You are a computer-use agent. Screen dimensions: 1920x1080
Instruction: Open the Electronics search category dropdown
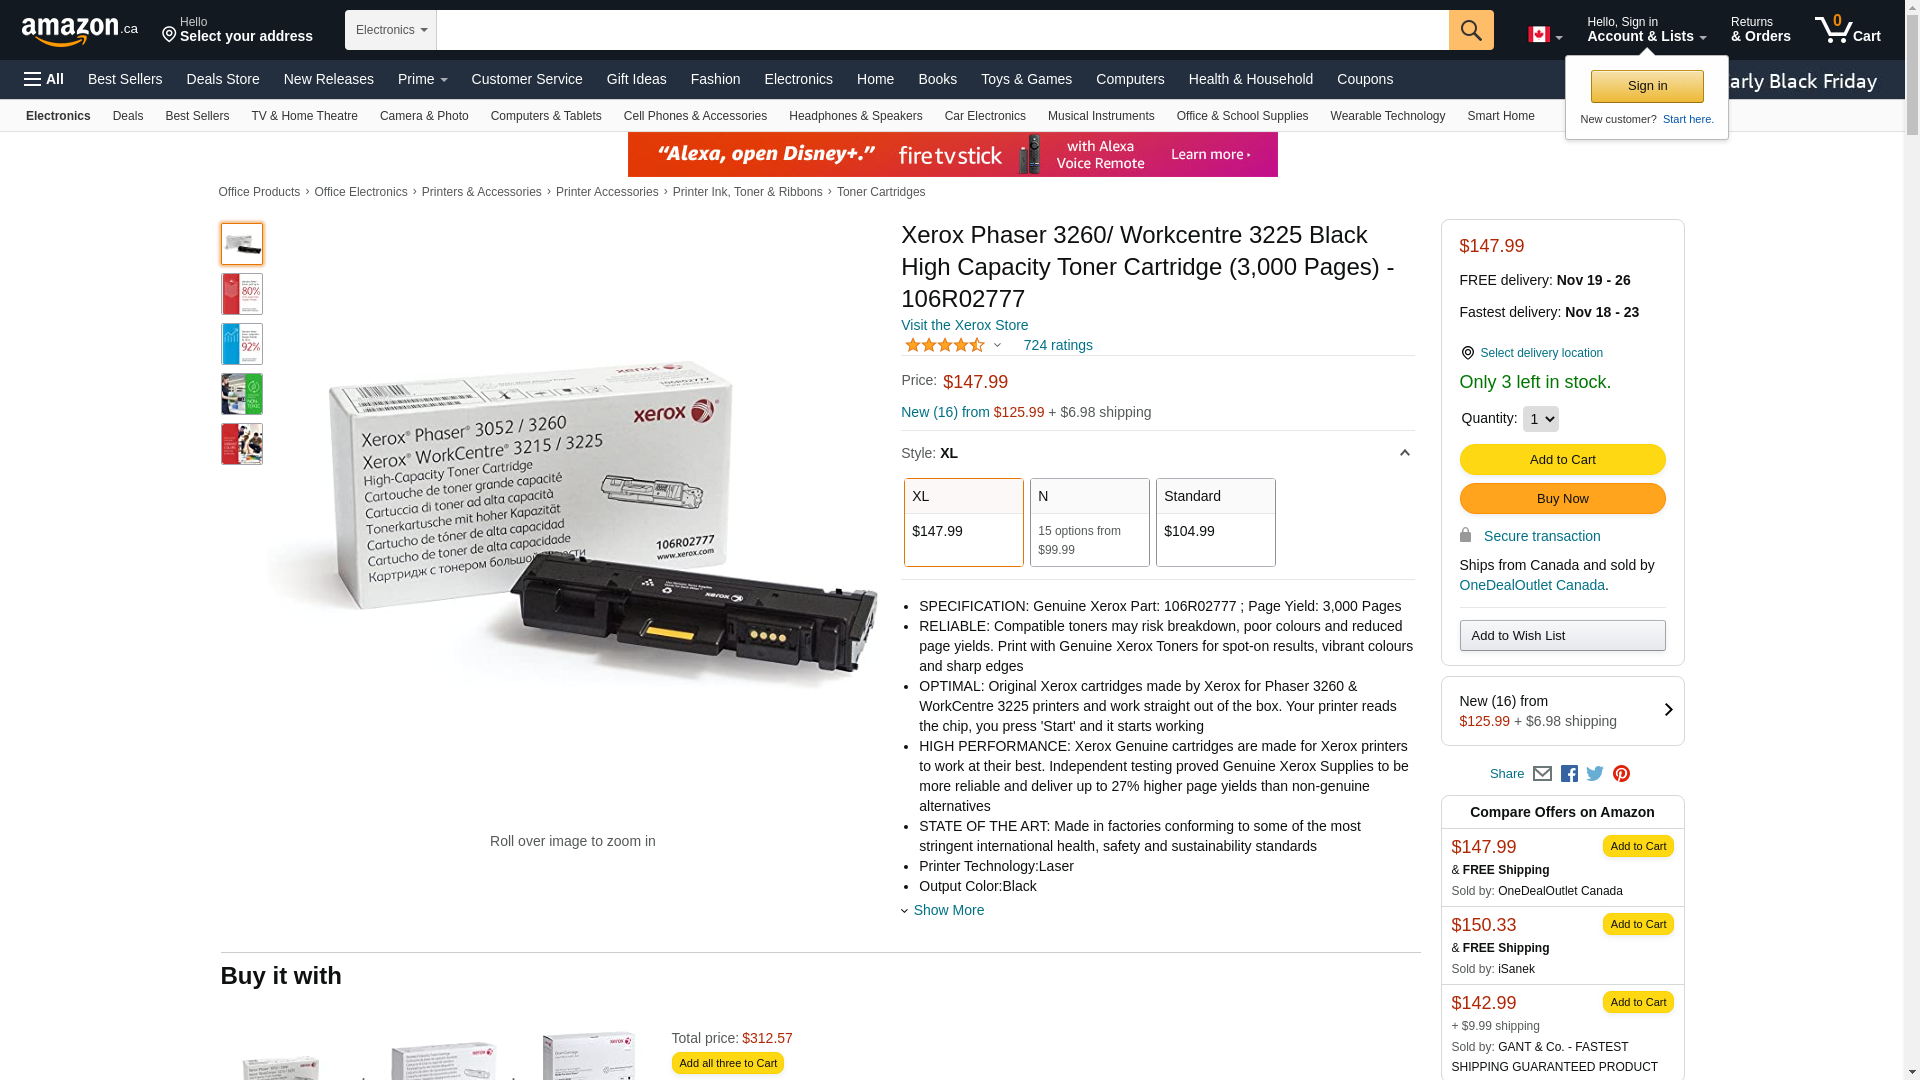point(391,30)
